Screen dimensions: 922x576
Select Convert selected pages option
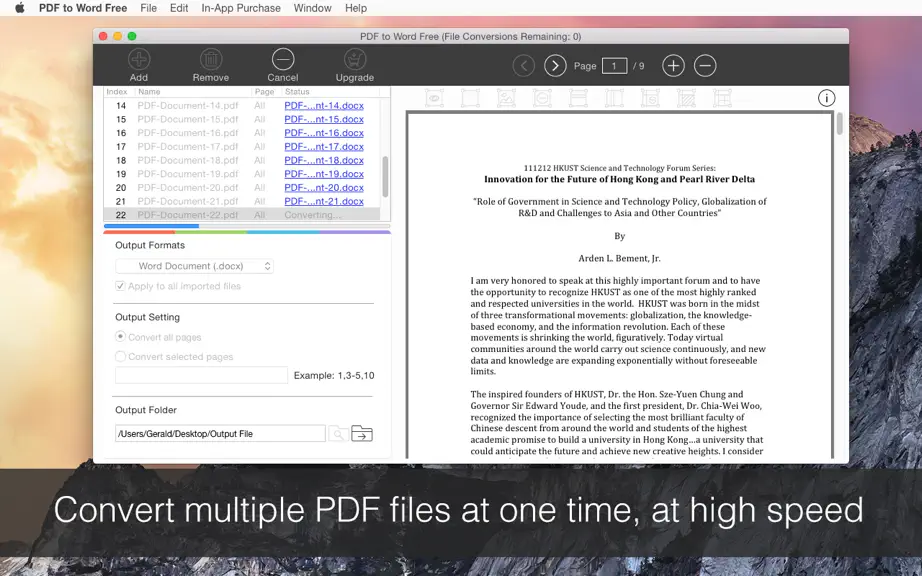121,356
